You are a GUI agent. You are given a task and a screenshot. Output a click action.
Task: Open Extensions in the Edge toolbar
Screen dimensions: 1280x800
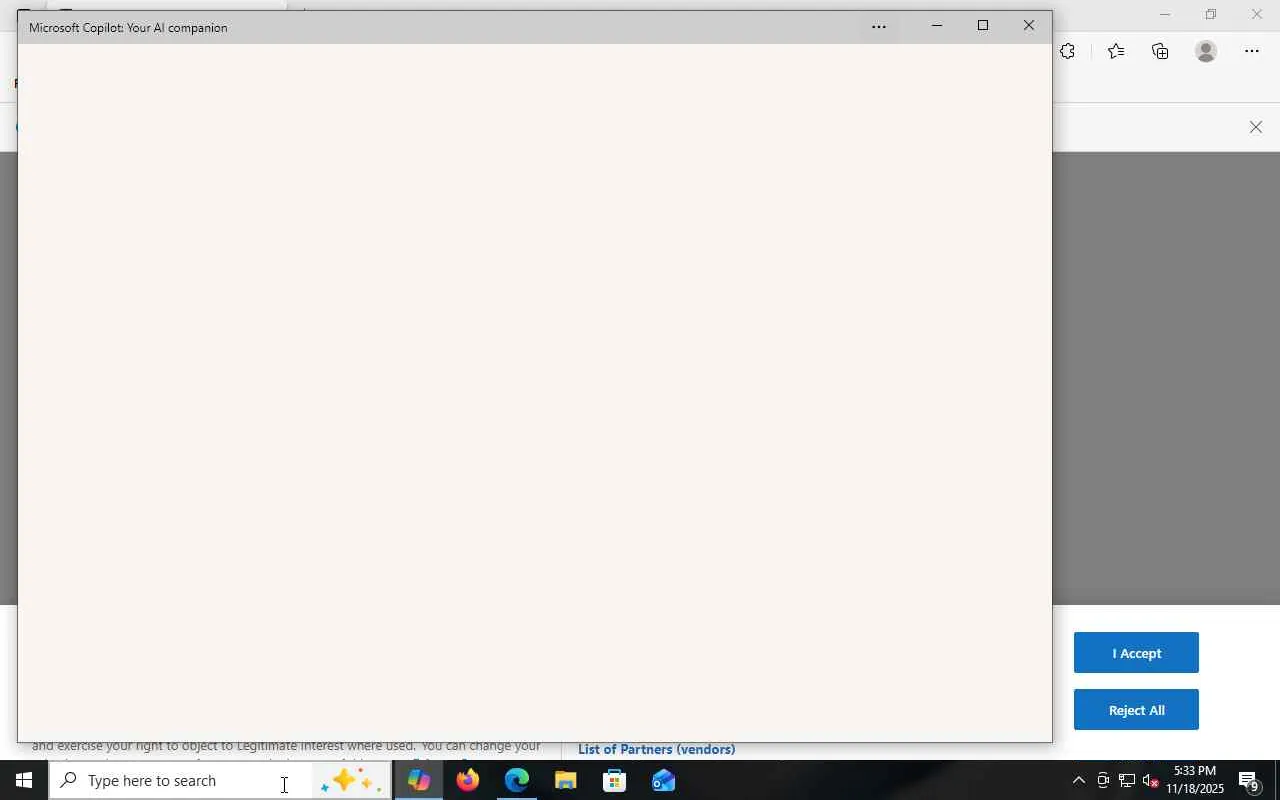click(x=1068, y=51)
